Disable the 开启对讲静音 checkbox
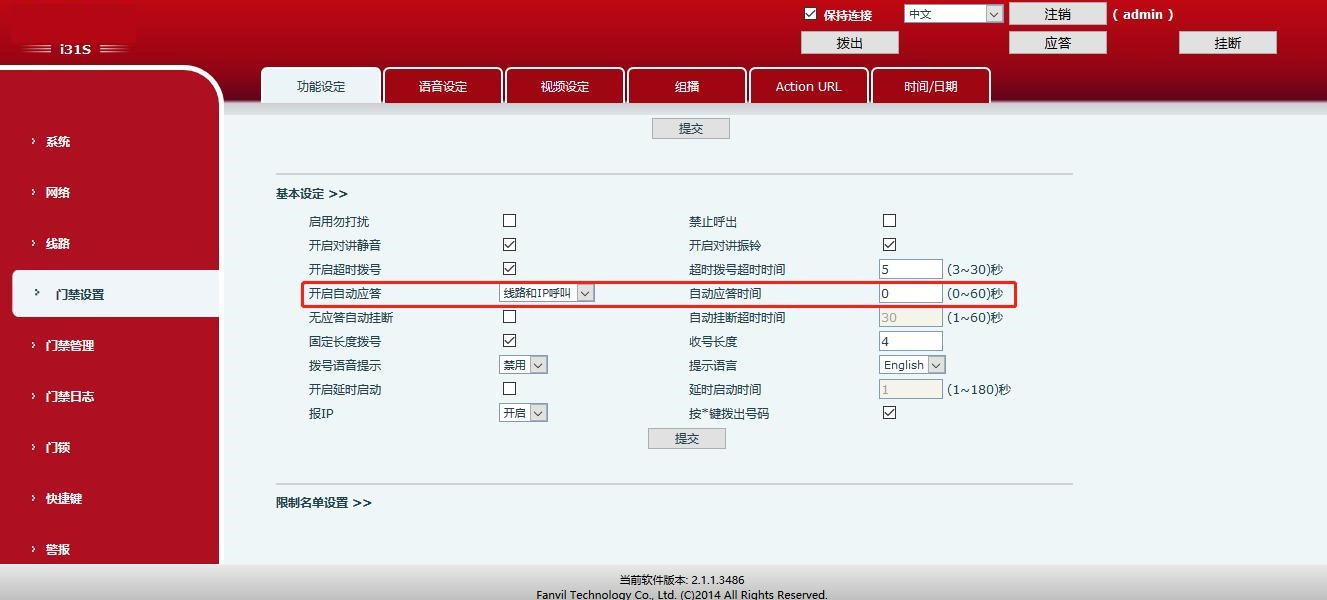1327x600 pixels. tap(509, 244)
